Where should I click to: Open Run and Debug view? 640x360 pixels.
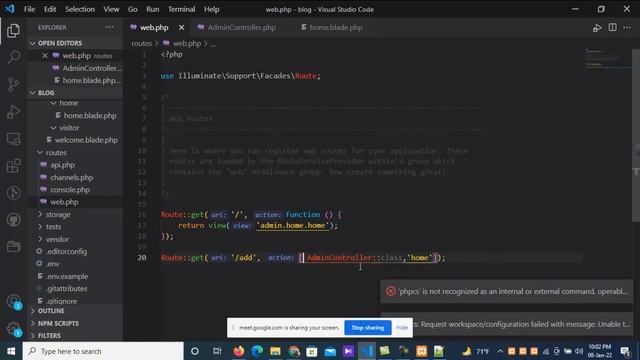[13, 111]
